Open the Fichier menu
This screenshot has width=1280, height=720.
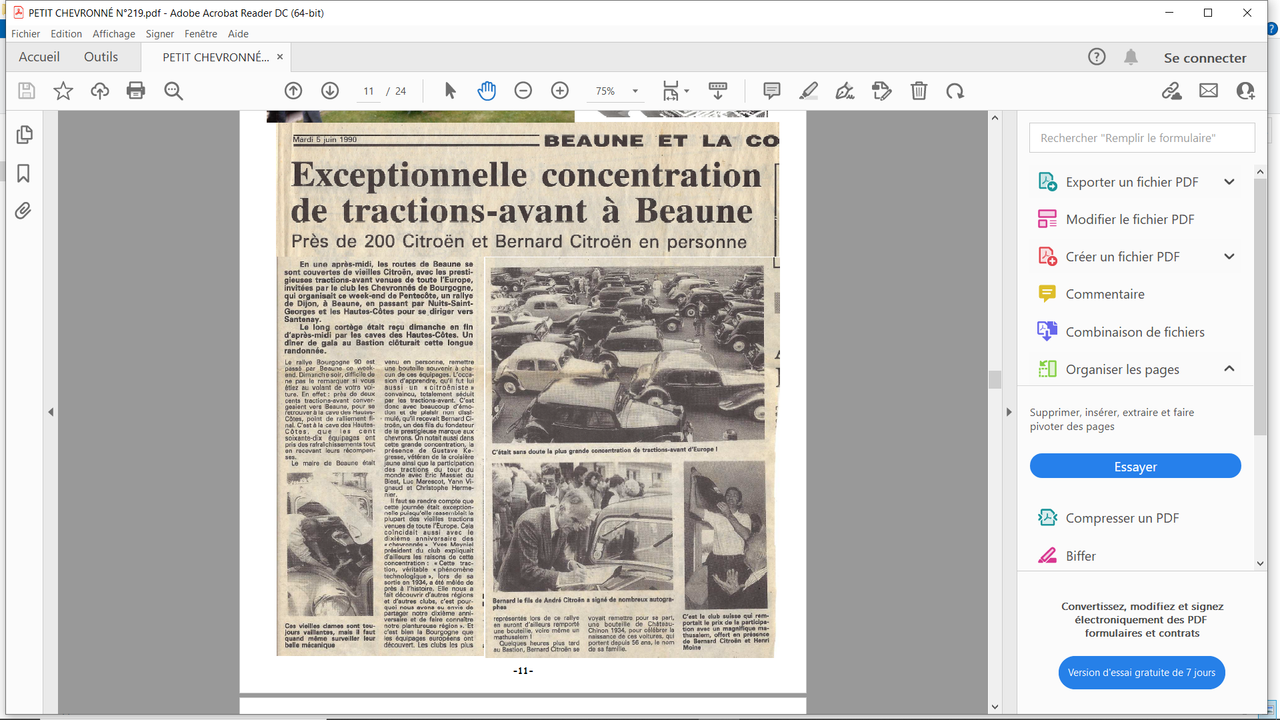point(26,34)
